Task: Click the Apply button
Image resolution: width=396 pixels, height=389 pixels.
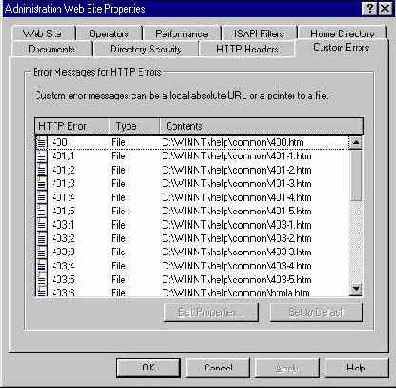Action: pyautogui.click(x=287, y=367)
